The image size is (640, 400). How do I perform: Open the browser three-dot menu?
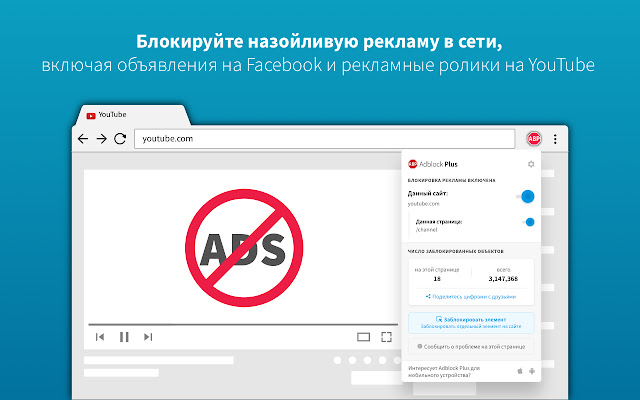click(x=555, y=138)
